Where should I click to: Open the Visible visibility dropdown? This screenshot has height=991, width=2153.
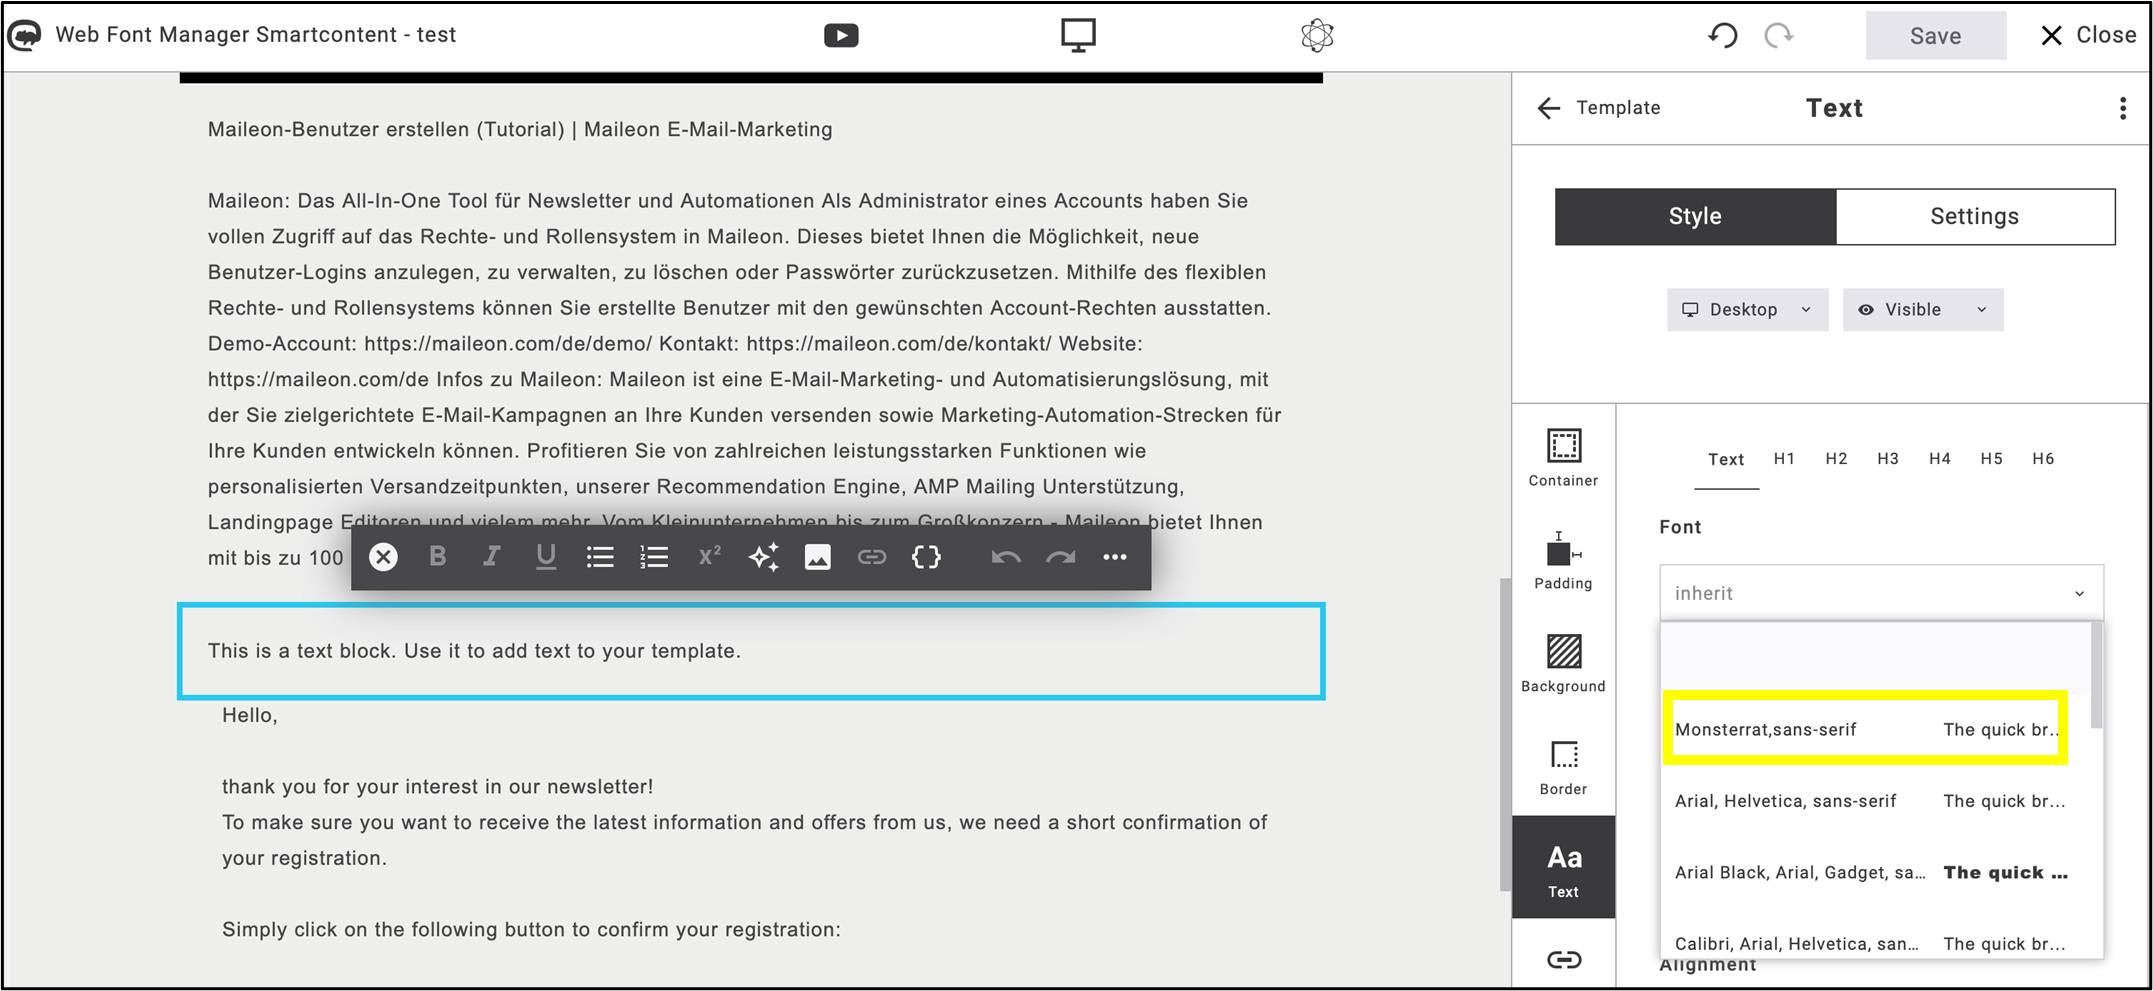point(1923,310)
